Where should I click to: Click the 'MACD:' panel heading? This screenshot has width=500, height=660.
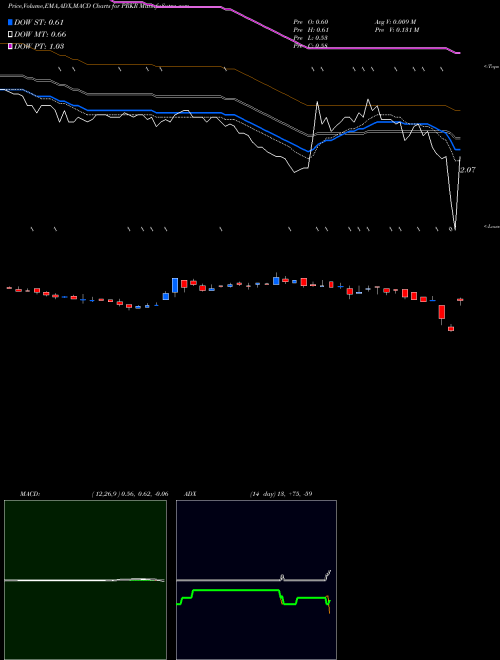(30, 494)
